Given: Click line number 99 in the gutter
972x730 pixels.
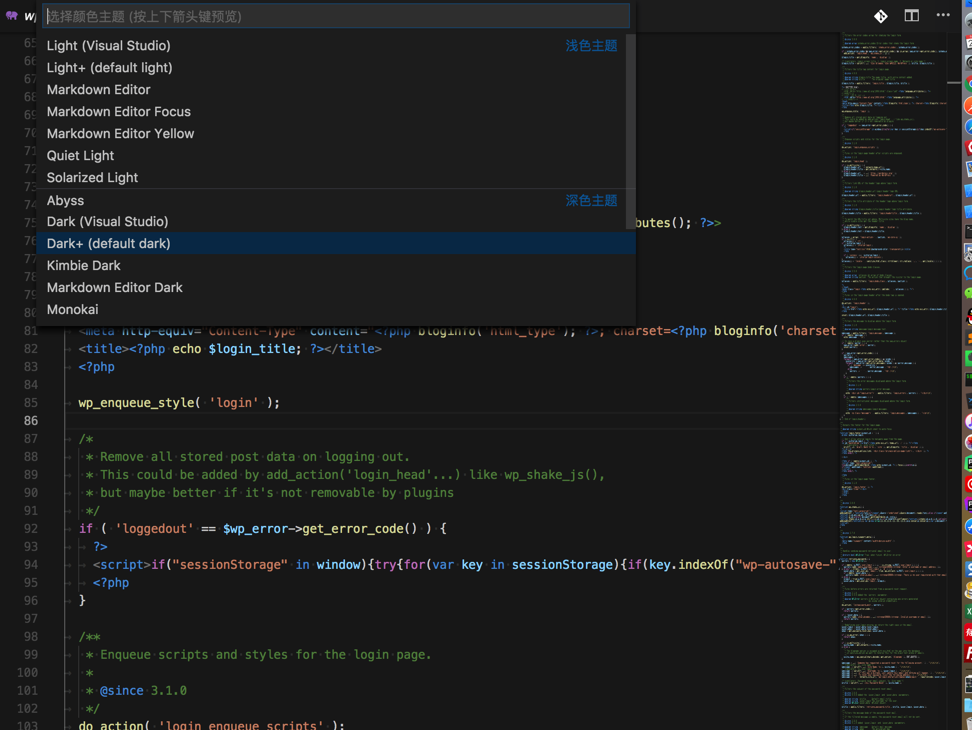Looking at the screenshot, I should pos(31,654).
